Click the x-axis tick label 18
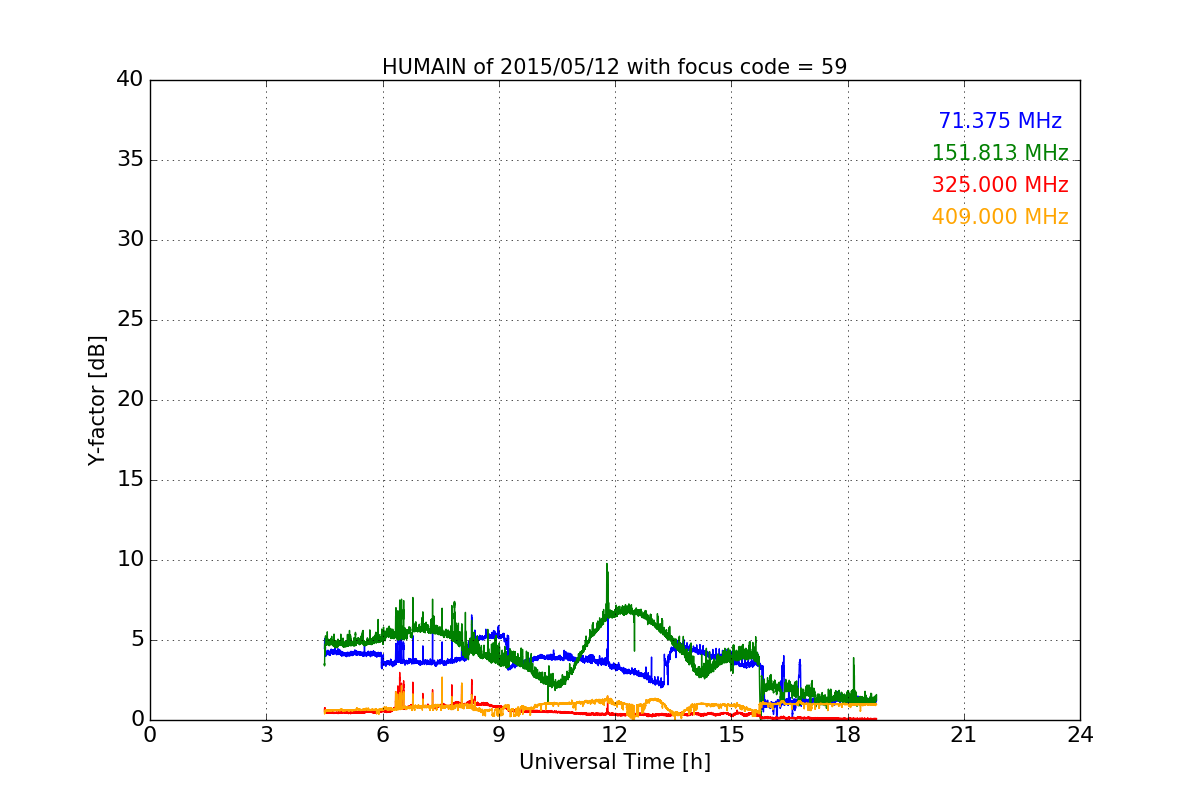The width and height of the screenshot is (1200, 800). tap(848, 734)
